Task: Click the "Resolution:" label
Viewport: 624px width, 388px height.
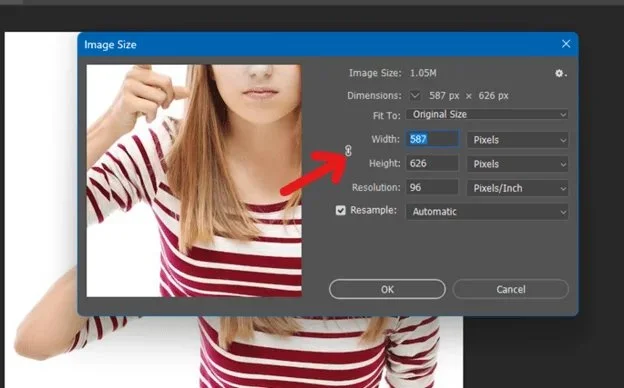Action: pyautogui.click(x=376, y=187)
